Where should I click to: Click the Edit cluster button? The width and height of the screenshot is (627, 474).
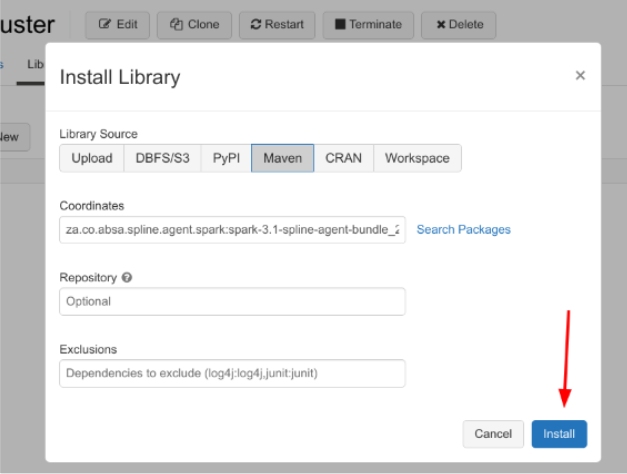118,24
